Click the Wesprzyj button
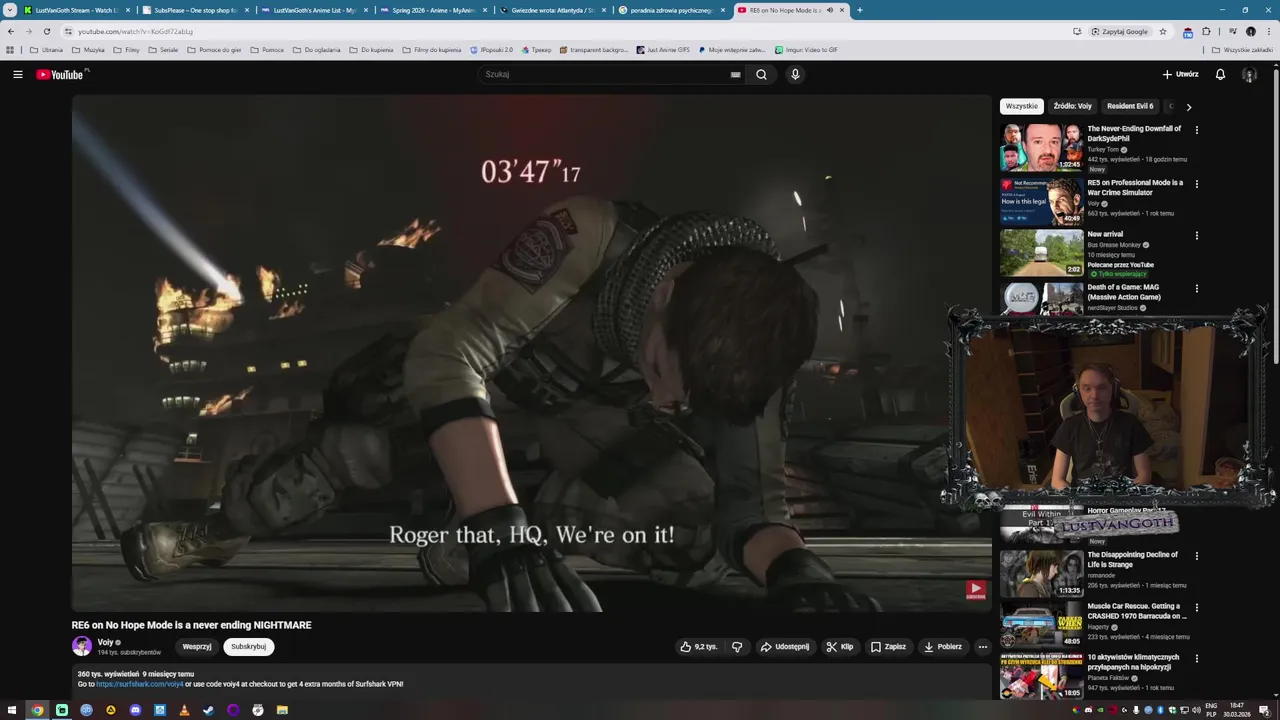 point(197,647)
